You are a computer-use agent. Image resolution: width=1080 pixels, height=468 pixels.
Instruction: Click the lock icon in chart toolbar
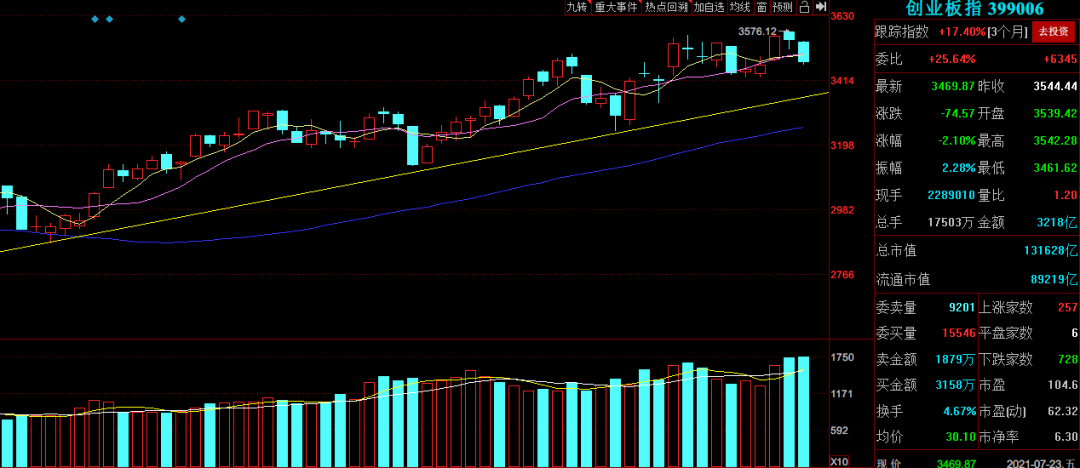point(804,7)
